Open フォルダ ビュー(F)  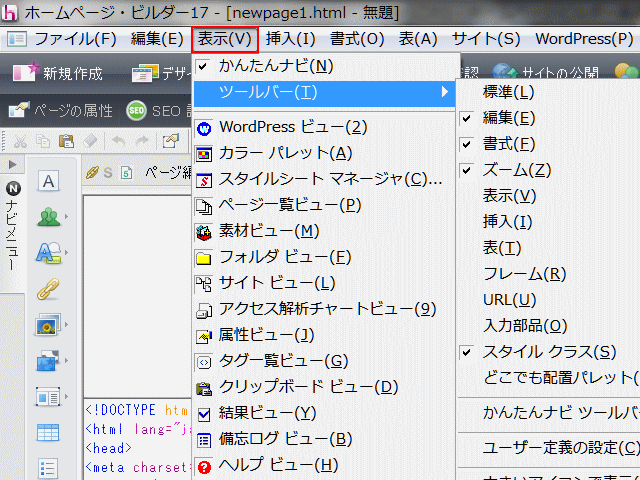pos(324,258)
